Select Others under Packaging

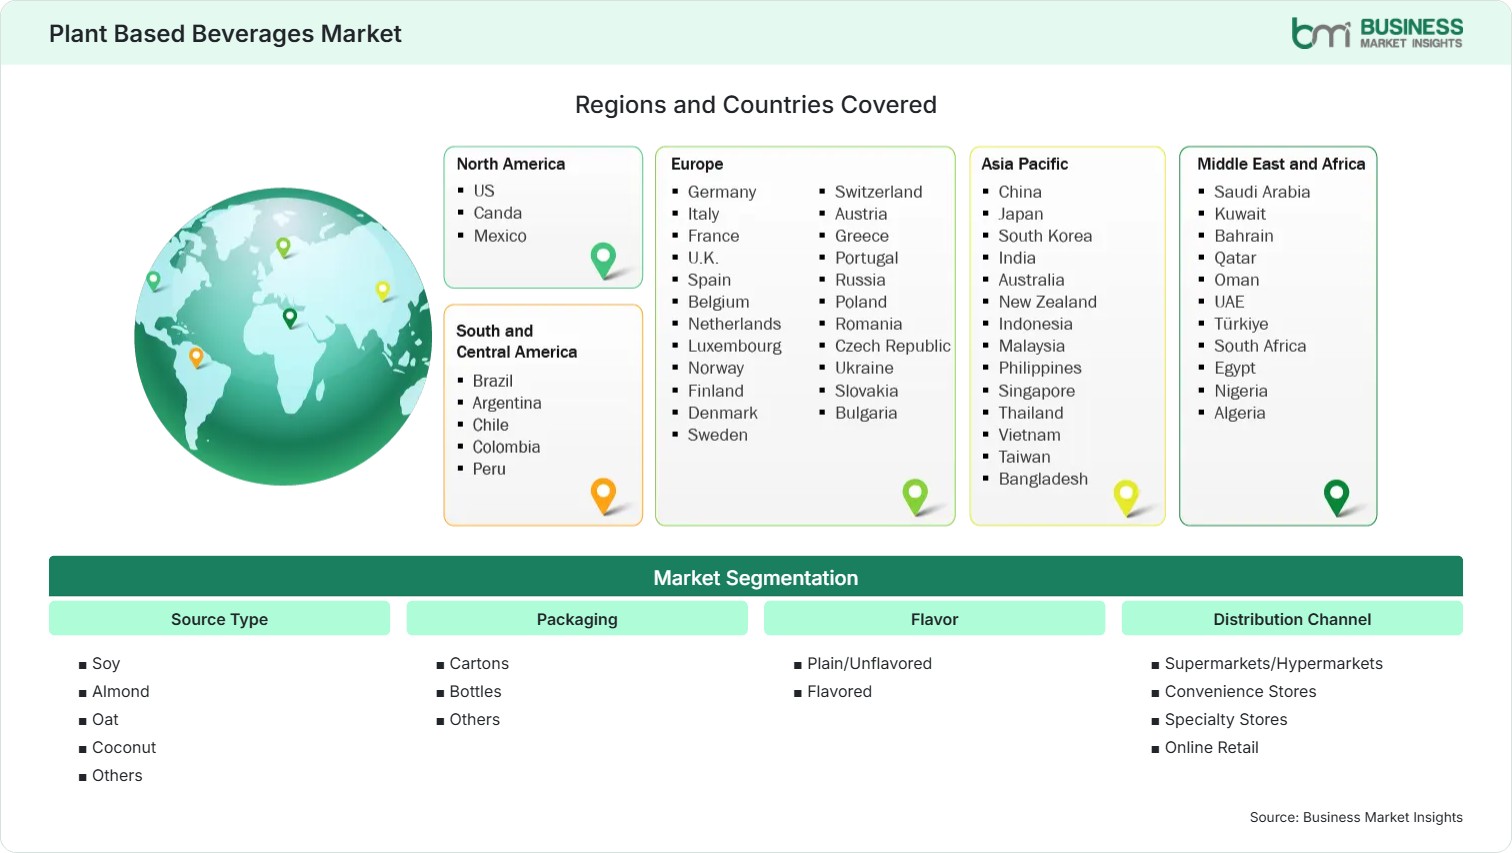coord(474,720)
